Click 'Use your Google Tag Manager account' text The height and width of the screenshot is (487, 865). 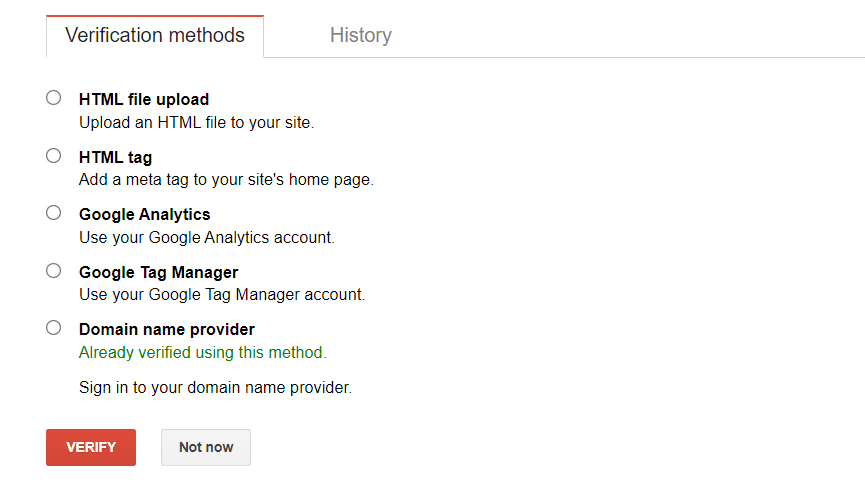click(x=221, y=295)
